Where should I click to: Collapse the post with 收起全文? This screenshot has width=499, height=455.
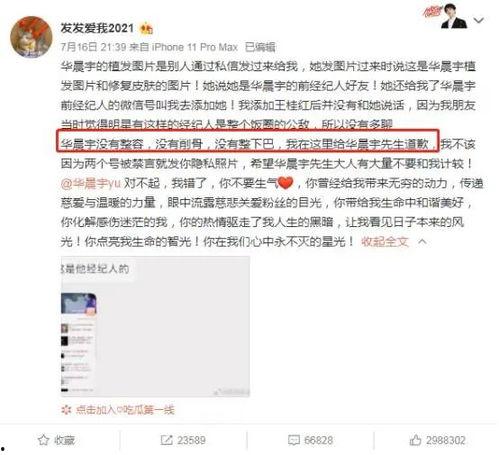[x=385, y=241]
